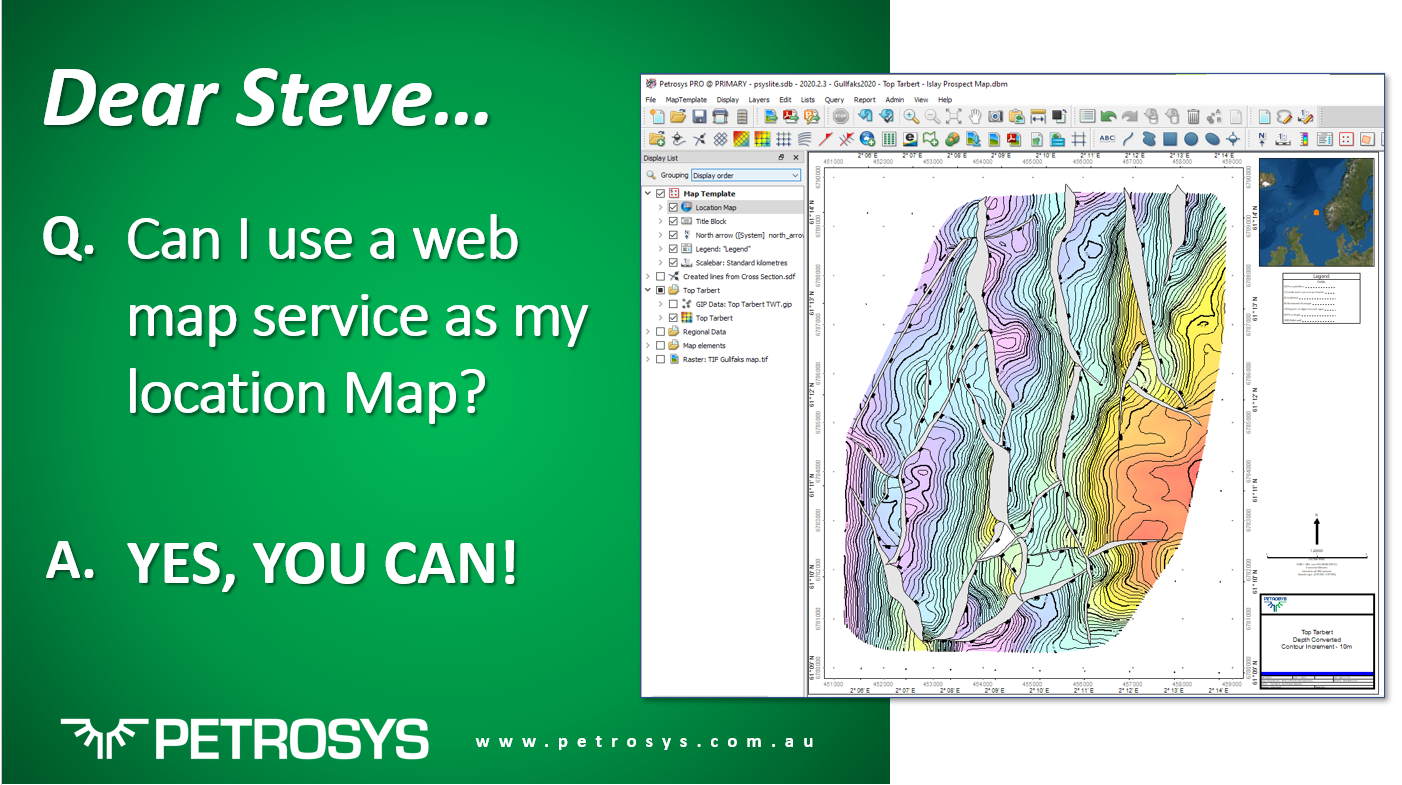This screenshot has width=1402, height=785.
Task: Close the Display List panel
Action: 796,158
